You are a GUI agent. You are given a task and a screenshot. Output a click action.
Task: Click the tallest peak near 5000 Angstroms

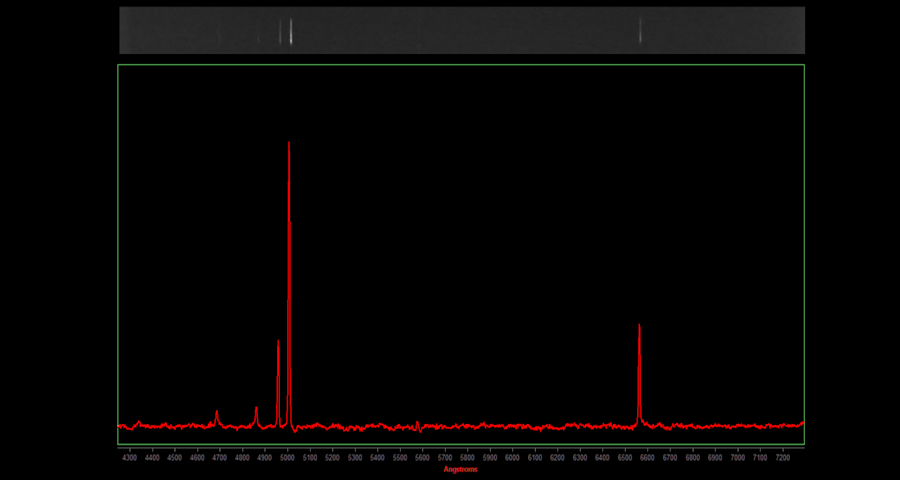coord(289,145)
